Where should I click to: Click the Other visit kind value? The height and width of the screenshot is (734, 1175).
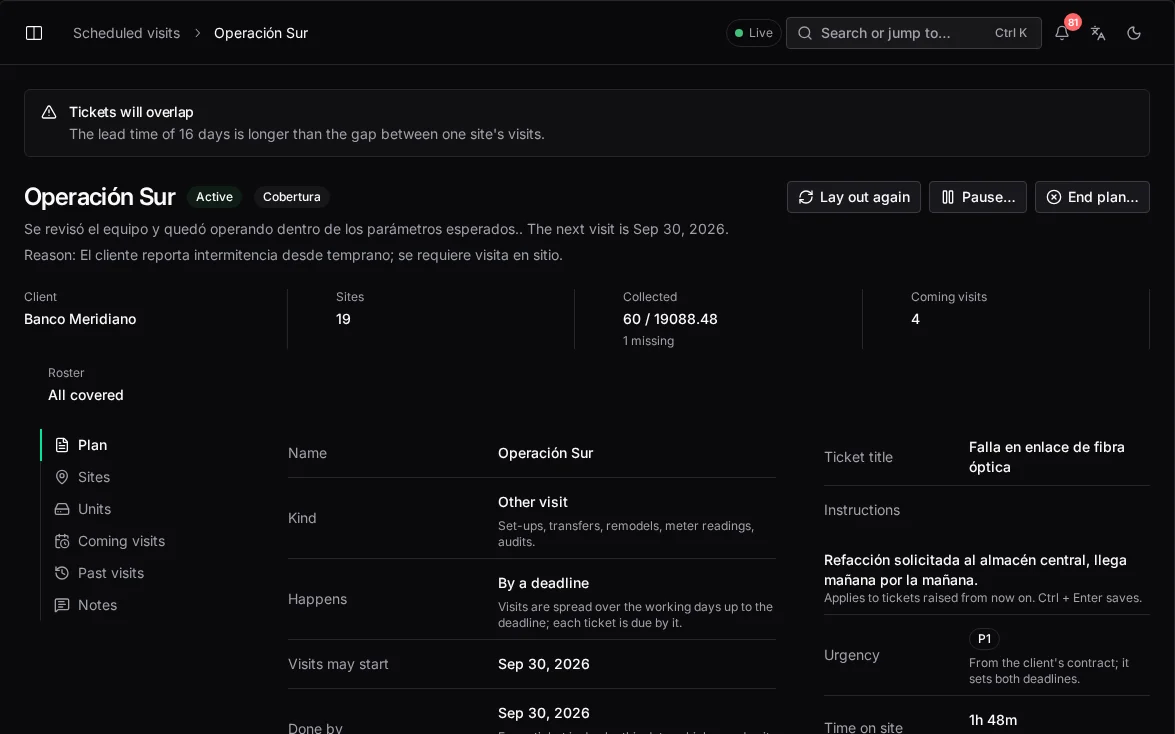533,502
